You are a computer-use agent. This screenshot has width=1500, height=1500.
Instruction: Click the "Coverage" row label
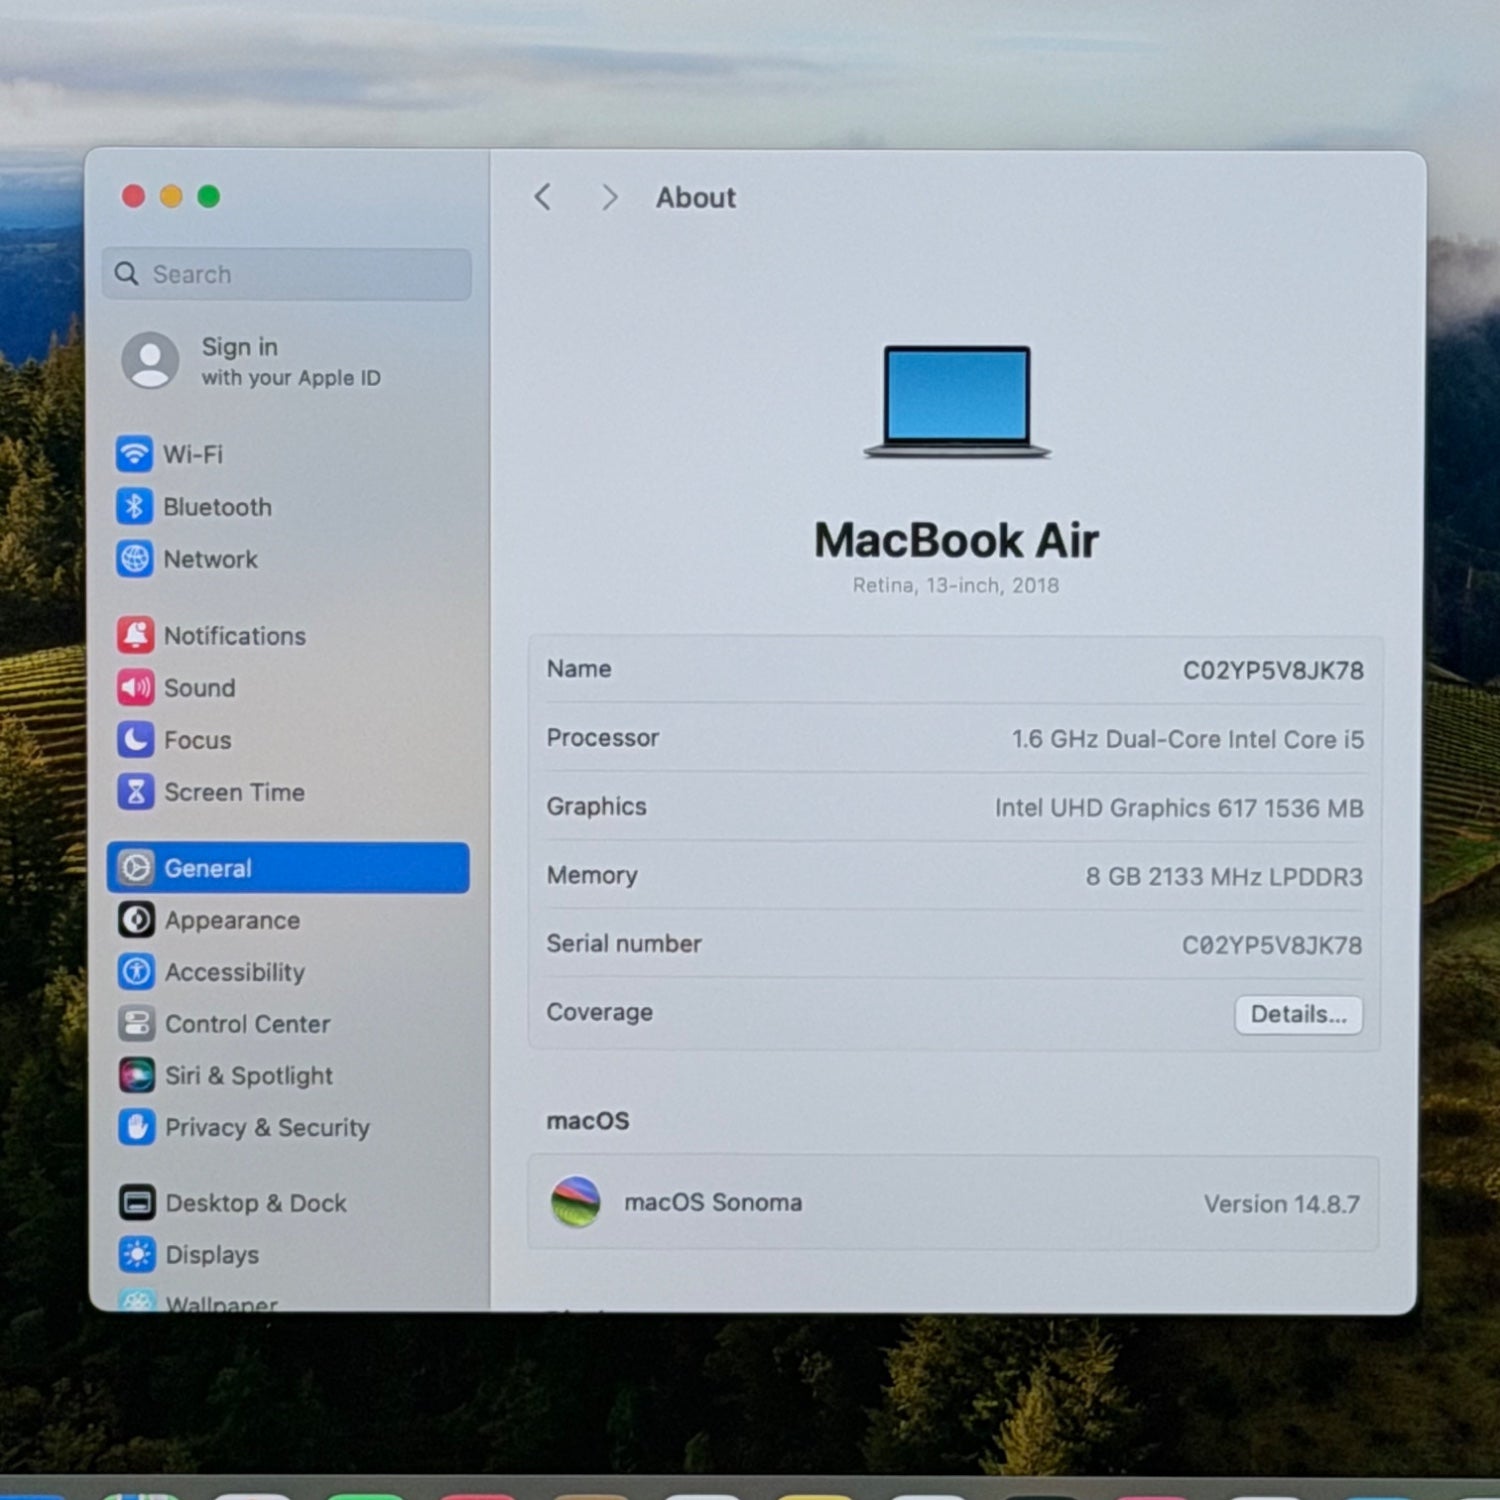pyautogui.click(x=600, y=1013)
